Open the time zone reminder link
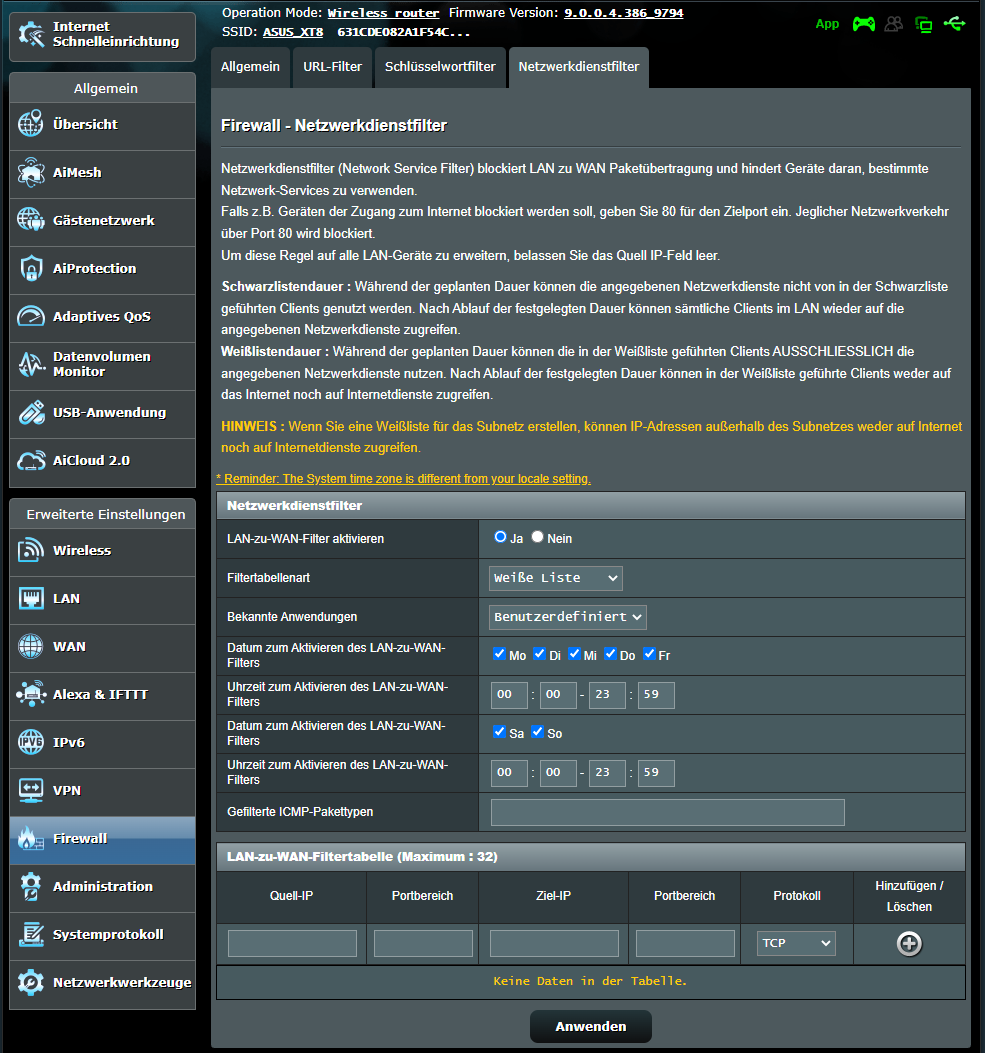 [404, 479]
